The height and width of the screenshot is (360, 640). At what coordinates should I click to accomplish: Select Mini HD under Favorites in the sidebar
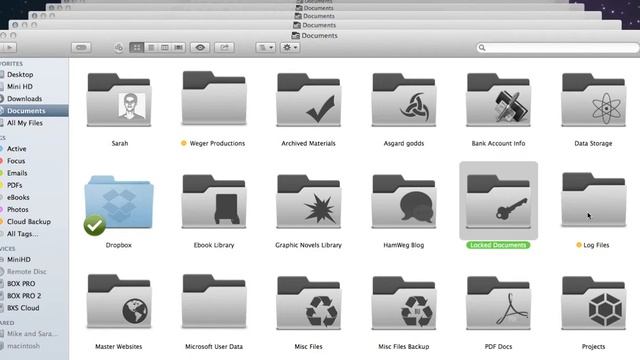pos(20,87)
